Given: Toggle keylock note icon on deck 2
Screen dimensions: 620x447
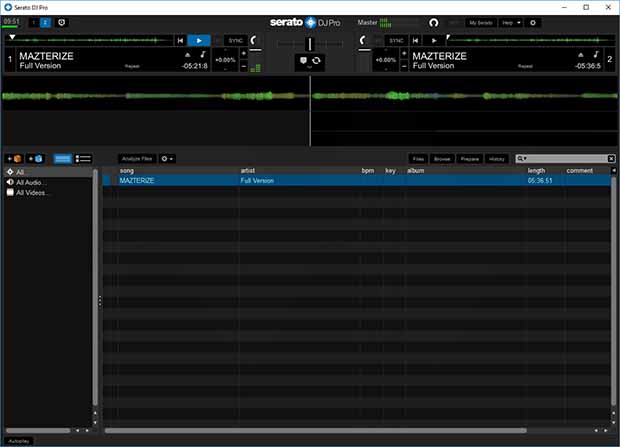Looking at the screenshot, I should pos(595,54).
